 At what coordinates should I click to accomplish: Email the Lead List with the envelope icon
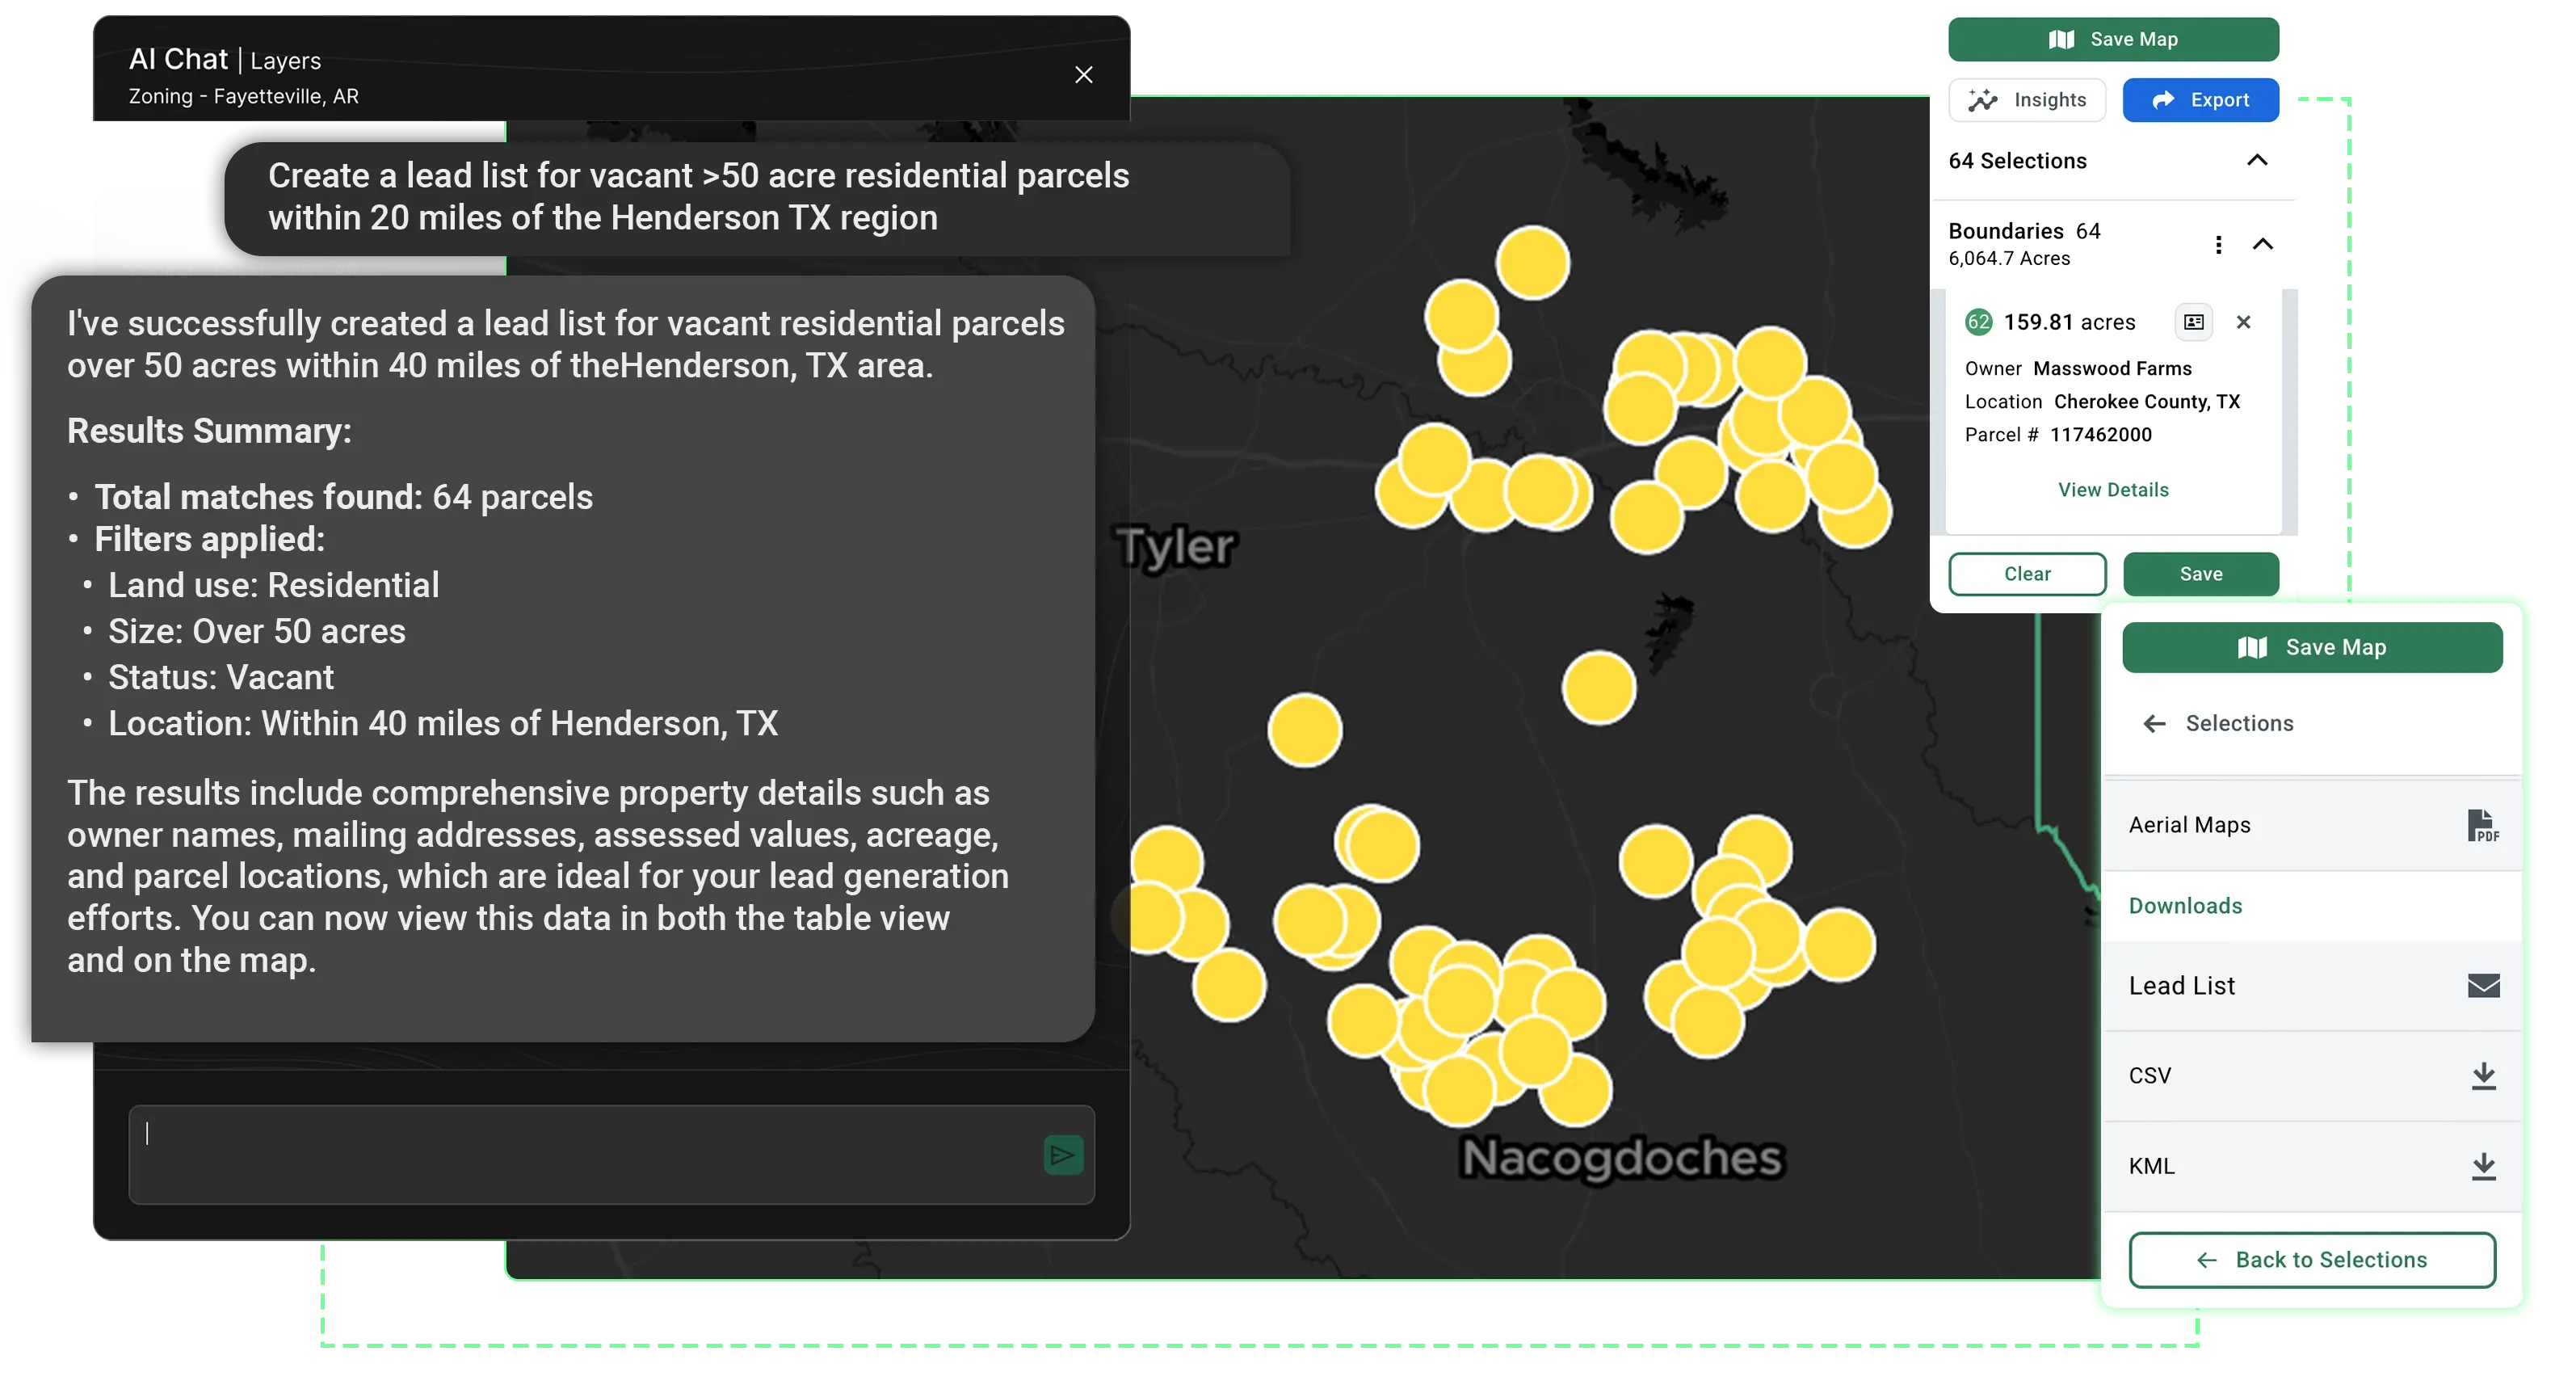pos(2482,986)
